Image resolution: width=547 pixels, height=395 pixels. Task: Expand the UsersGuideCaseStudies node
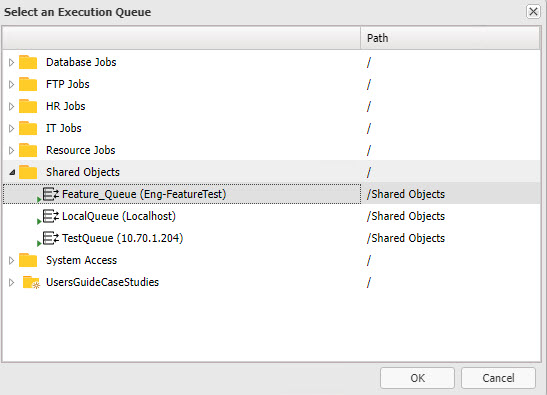pos(11,282)
